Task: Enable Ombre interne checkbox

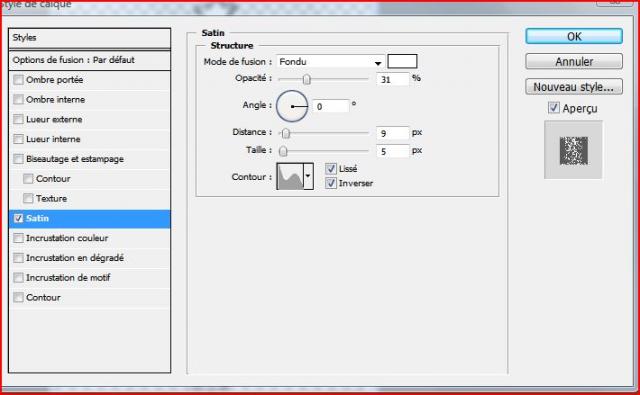Action: tap(18, 99)
